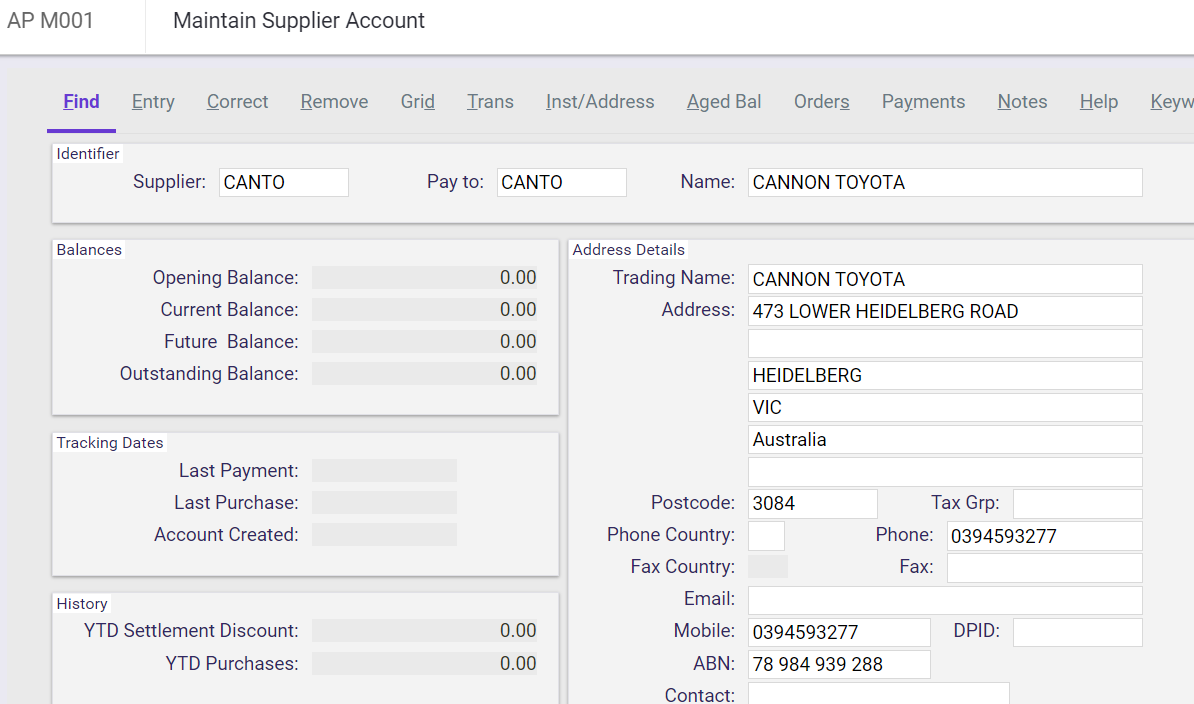The height and width of the screenshot is (704, 1194).
Task: Click the Tracking Dates group label
Action: pyautogui.click(x=110, y=443)
